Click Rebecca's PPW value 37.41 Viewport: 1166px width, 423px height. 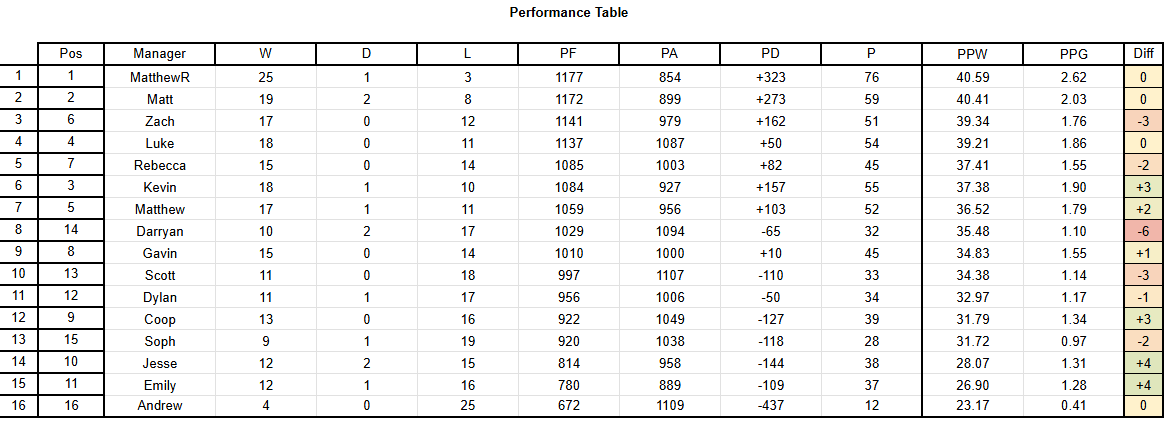(x=973, y=165)
